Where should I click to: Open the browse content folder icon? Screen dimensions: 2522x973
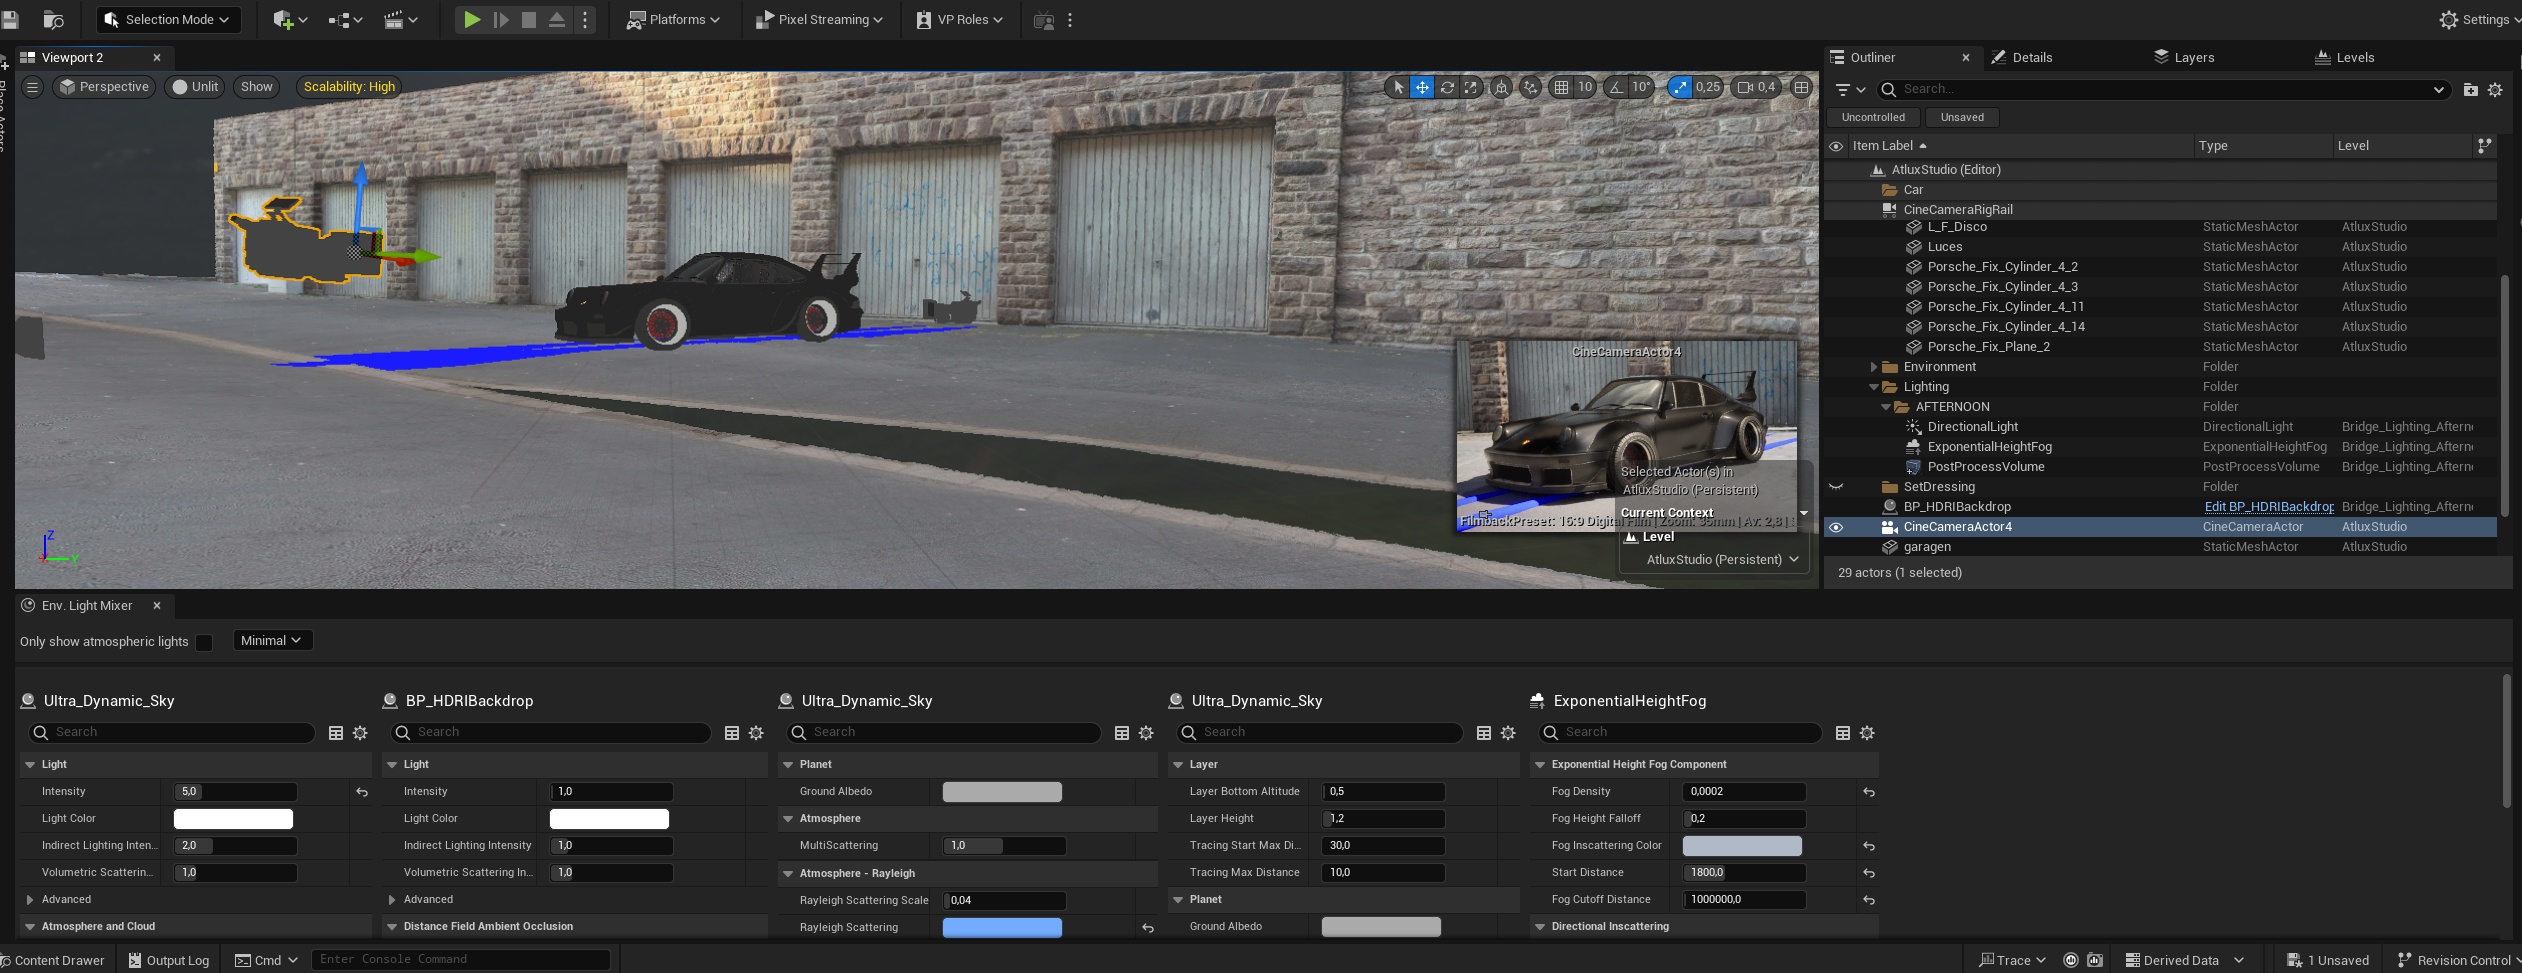pos(53,19)
